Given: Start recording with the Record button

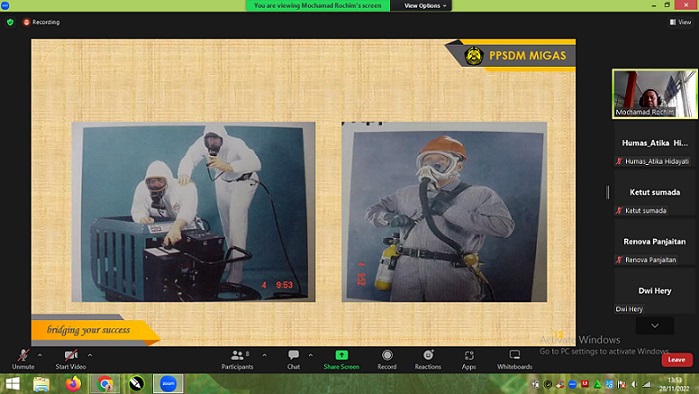Looking at the screenshot, I should 387,360.
